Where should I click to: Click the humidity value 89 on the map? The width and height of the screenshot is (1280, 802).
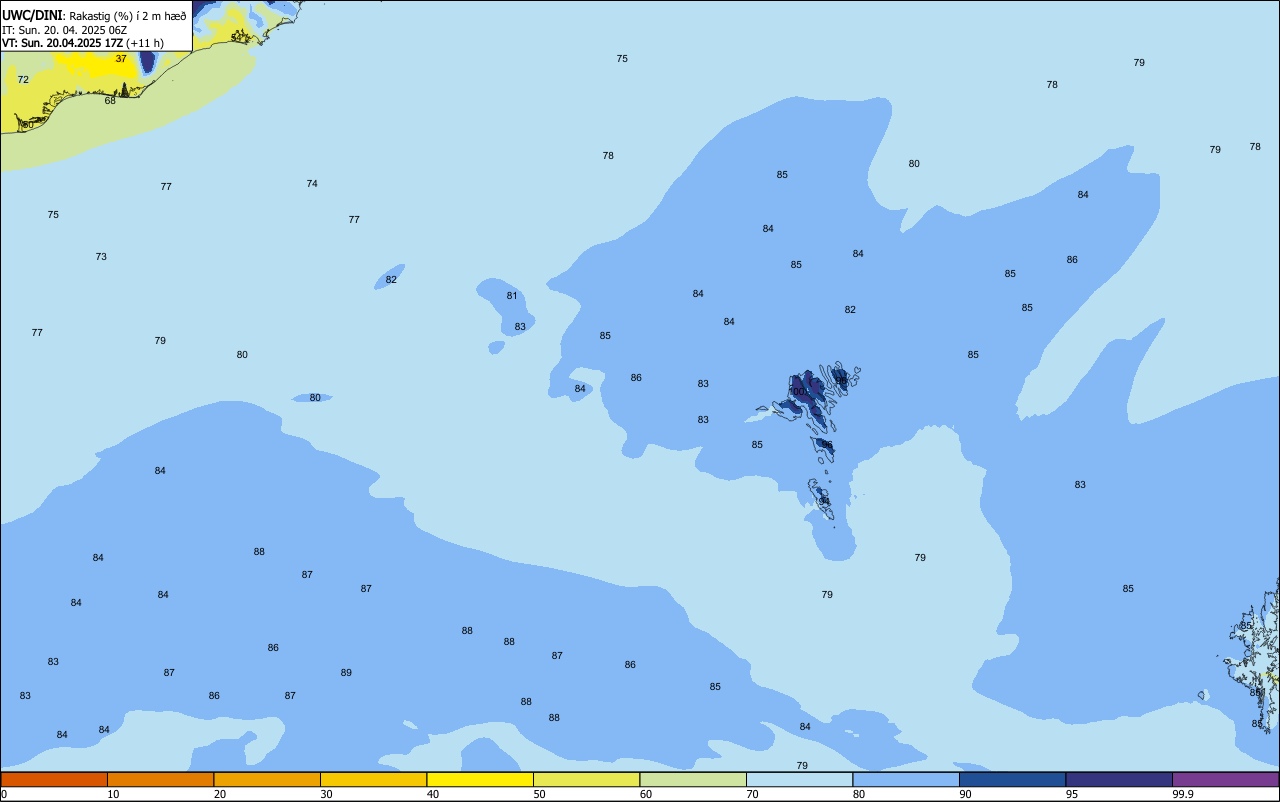(x=346, y=673)
